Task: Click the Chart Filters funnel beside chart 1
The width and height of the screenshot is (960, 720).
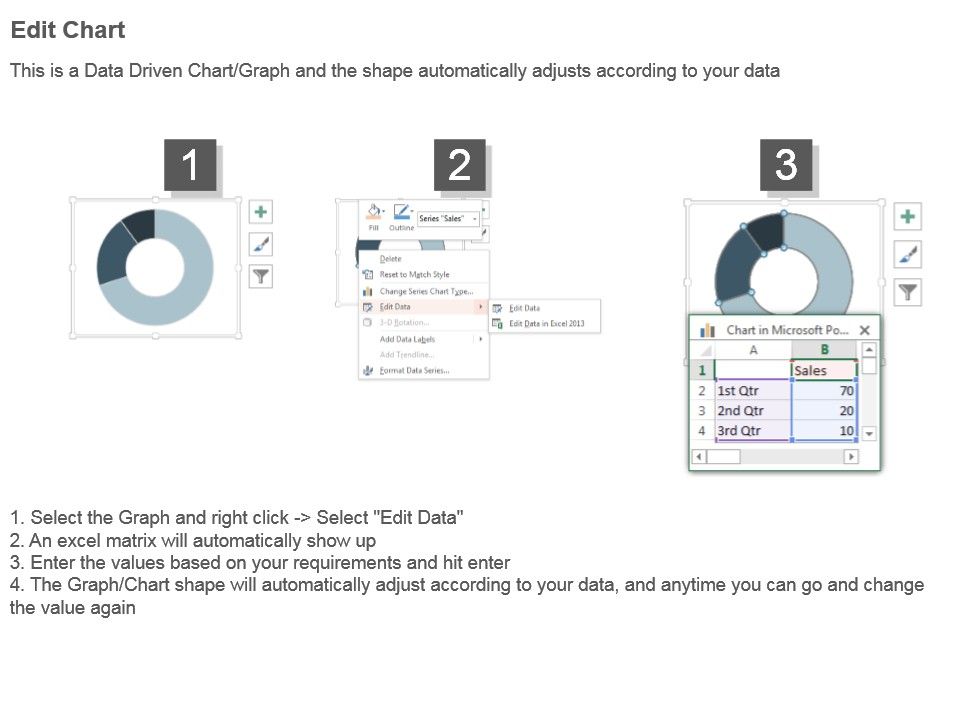Action: click(x=261, y=277)
